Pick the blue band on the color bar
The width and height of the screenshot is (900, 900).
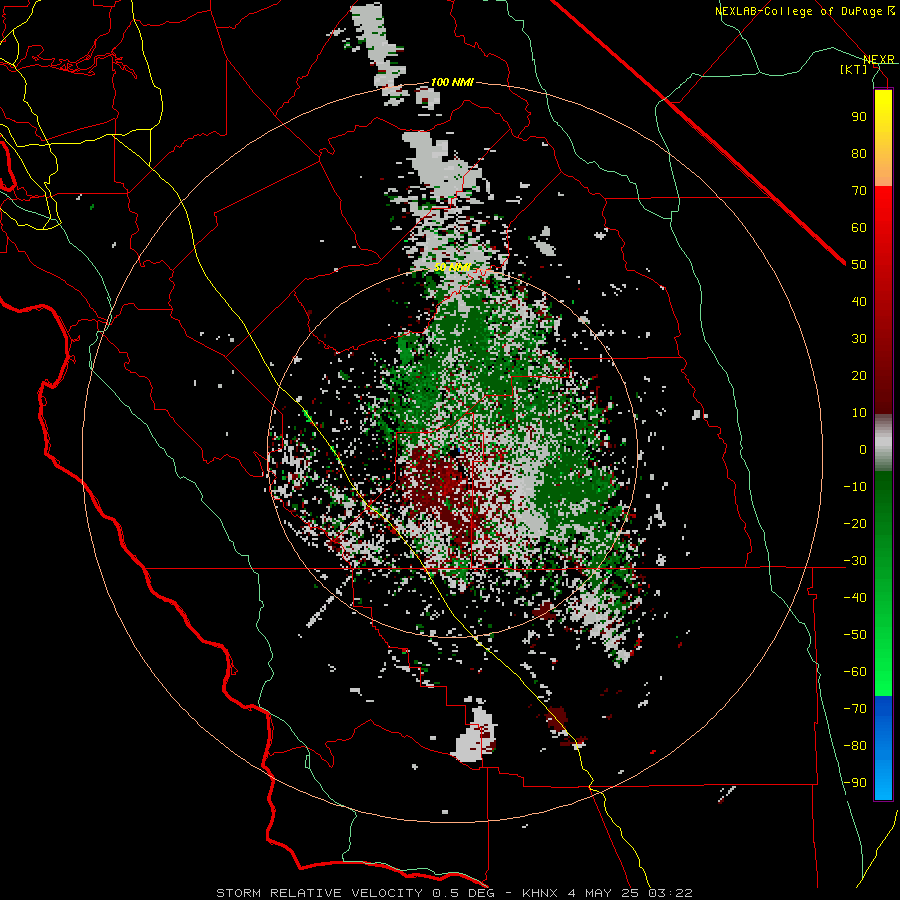[883, 747]
